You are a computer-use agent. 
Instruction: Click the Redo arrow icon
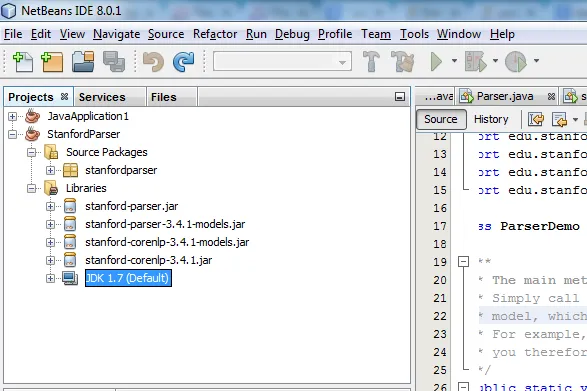(x=183, y=62)
